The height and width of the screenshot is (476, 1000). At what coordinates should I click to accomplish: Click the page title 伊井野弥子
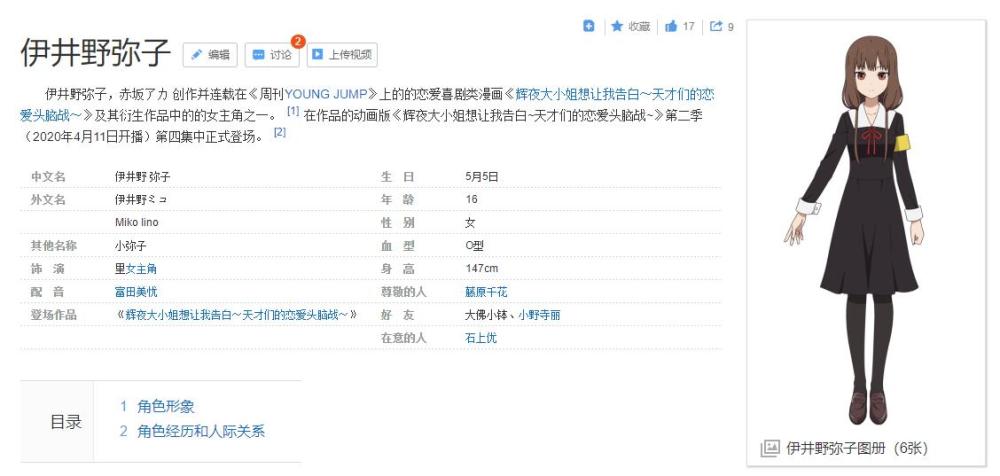[x=96, y=53]
